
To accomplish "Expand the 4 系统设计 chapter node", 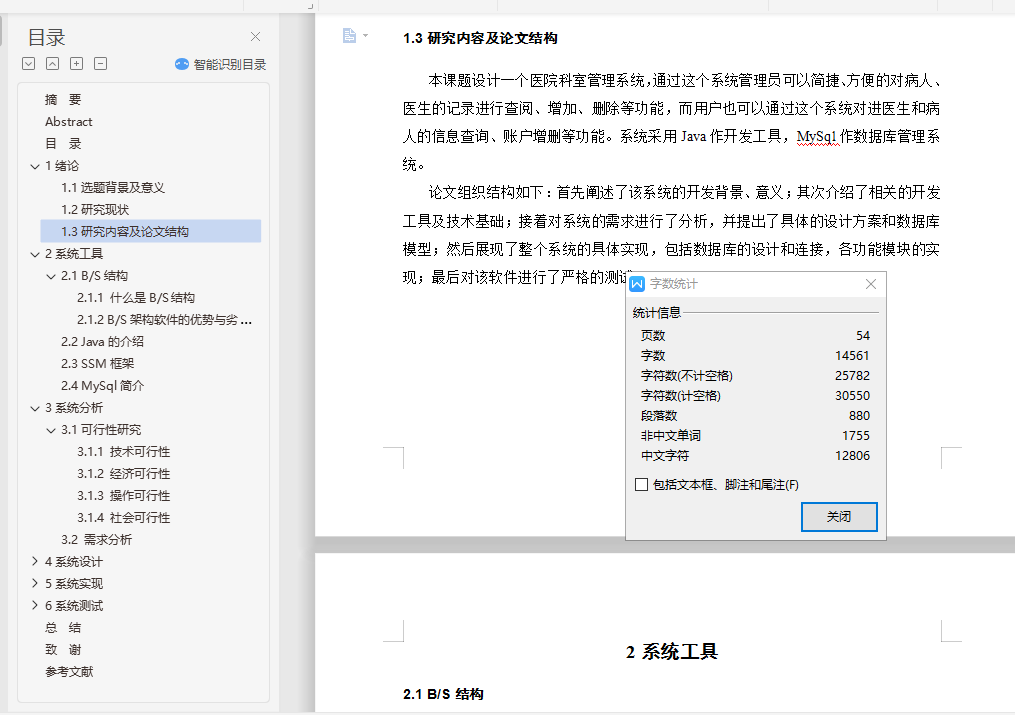I will pyautogui.click(x=35, y=562).
